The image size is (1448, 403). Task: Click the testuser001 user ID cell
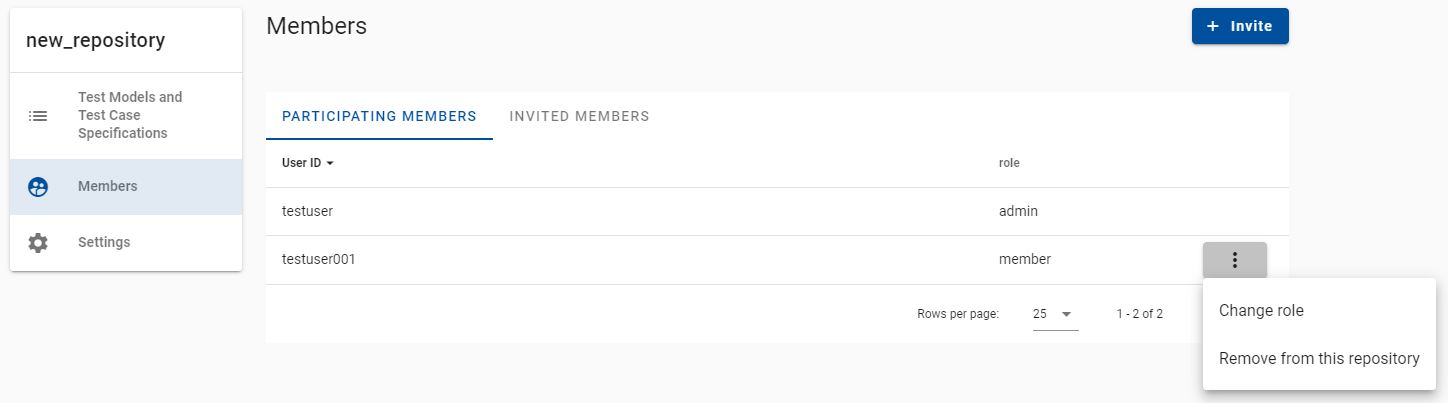pyautogui.click(x=319, y=260)
